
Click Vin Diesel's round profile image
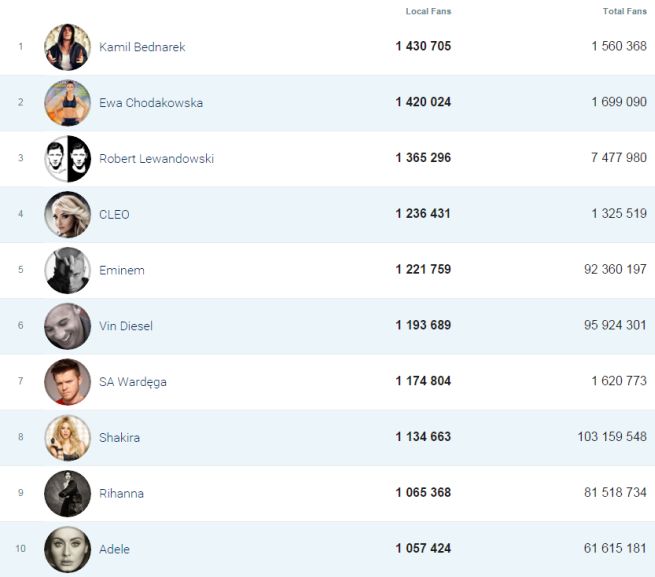(67, 326)
